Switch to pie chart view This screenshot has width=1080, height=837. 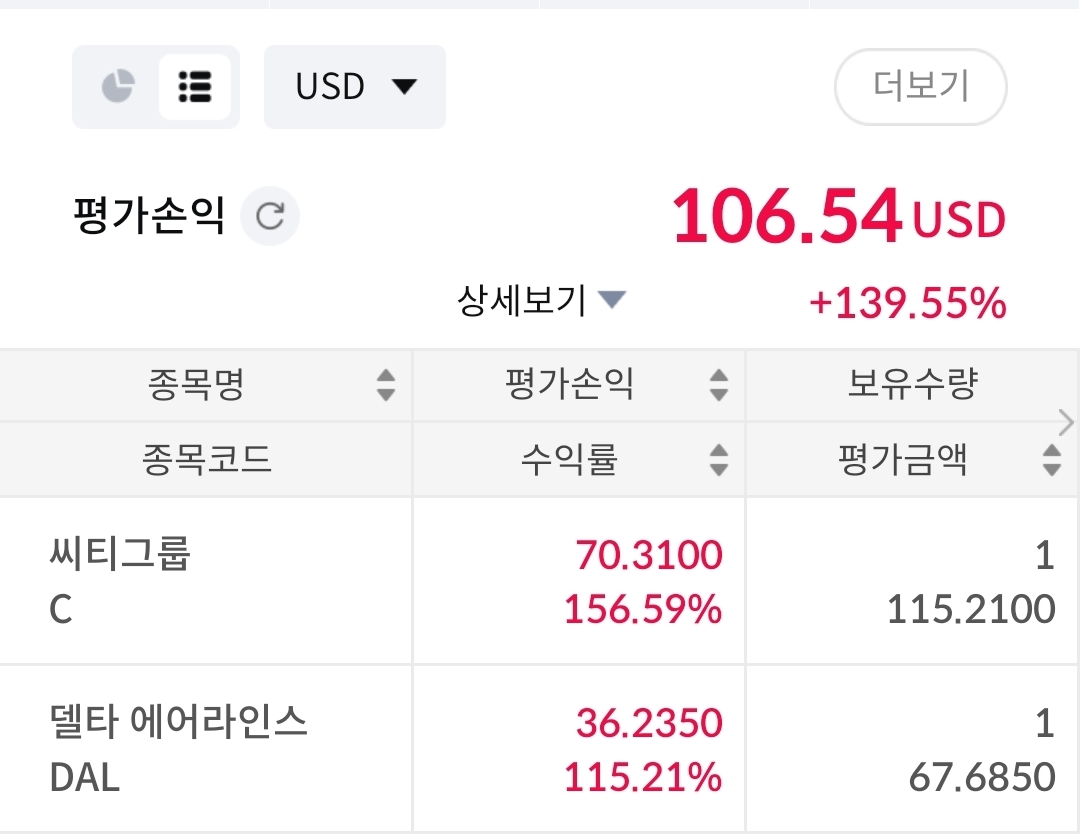[118, 87]
